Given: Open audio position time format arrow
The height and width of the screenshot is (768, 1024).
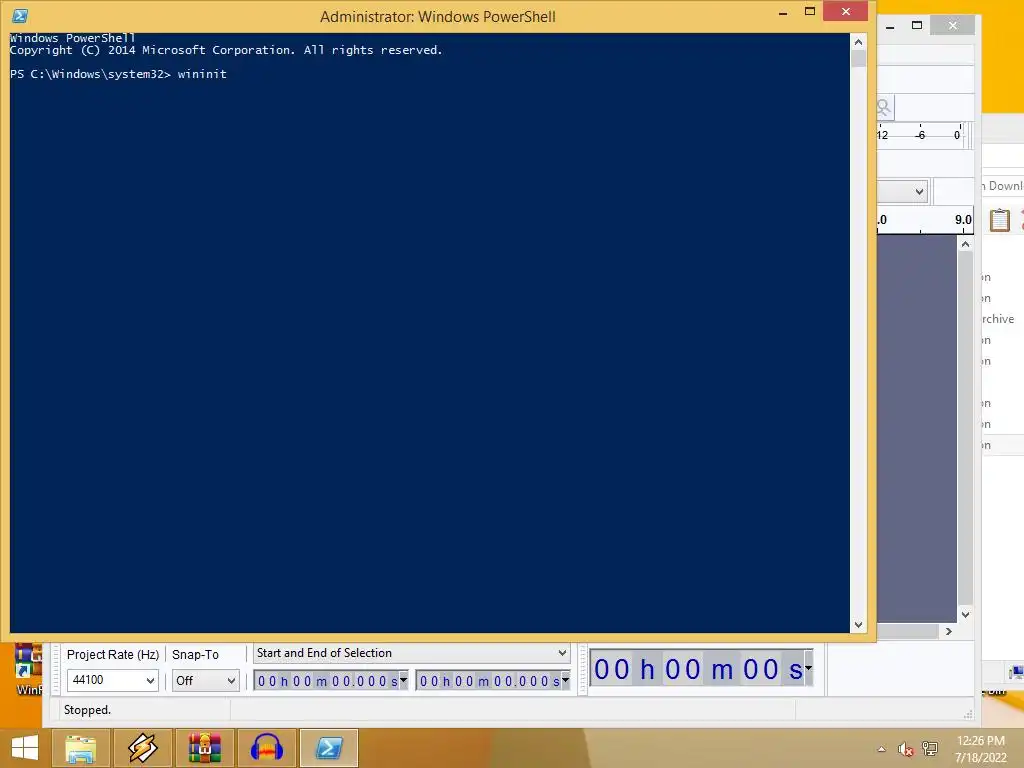Looking at the screenshot, I should (808, 668).
